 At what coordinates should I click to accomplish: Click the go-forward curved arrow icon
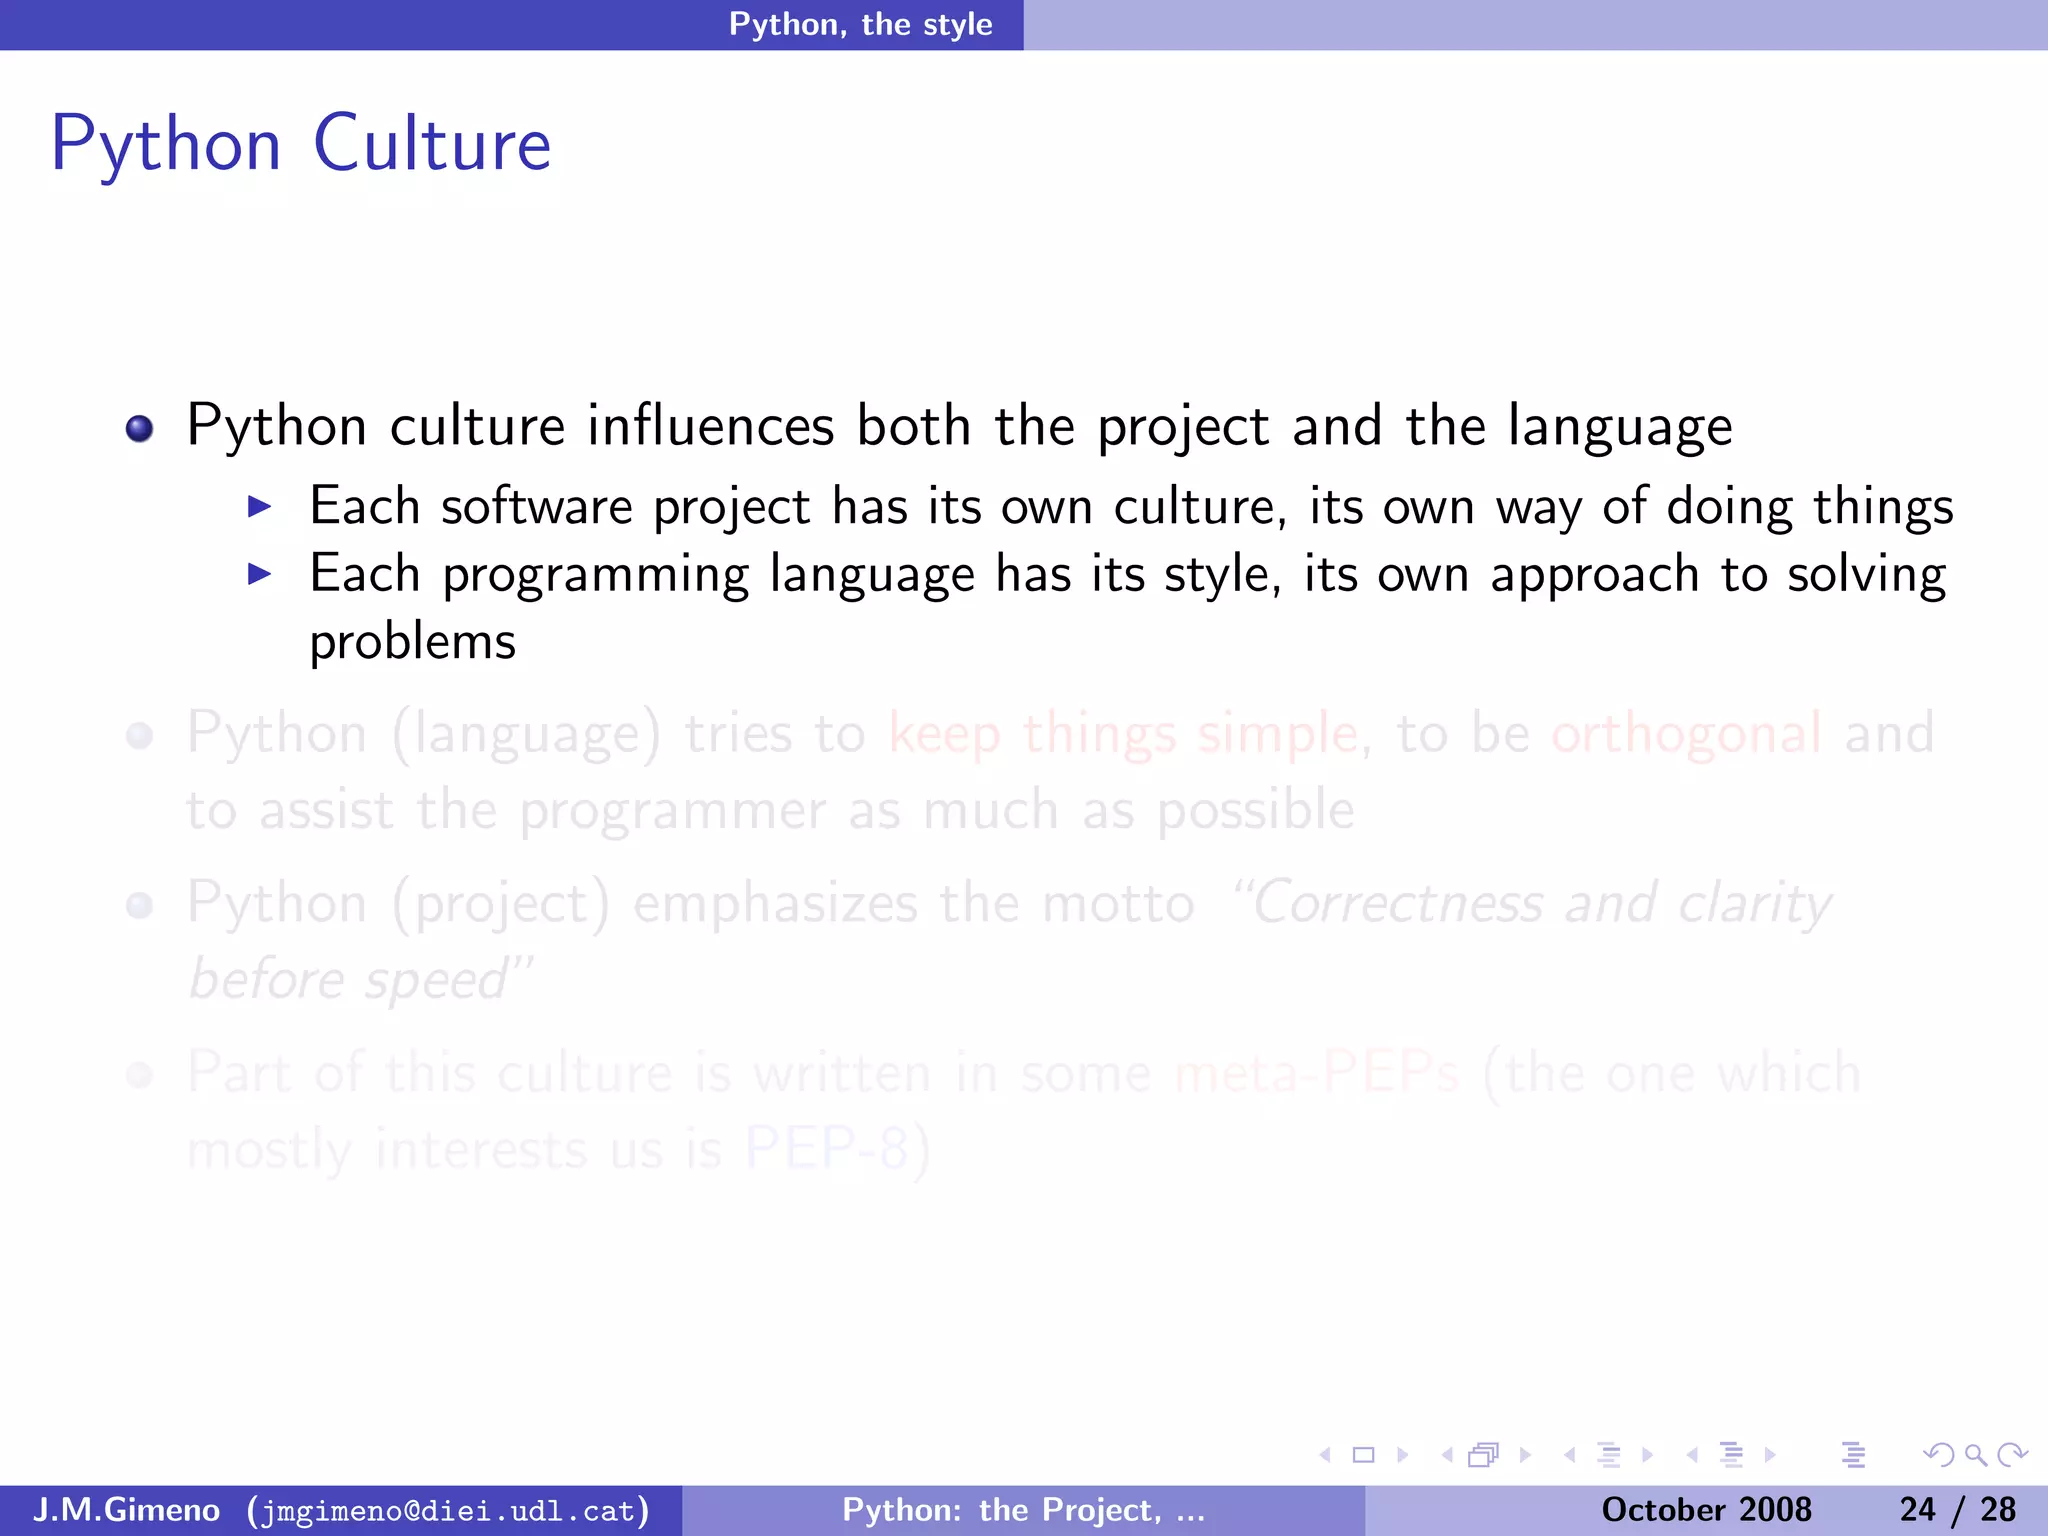point(2012,1455)
